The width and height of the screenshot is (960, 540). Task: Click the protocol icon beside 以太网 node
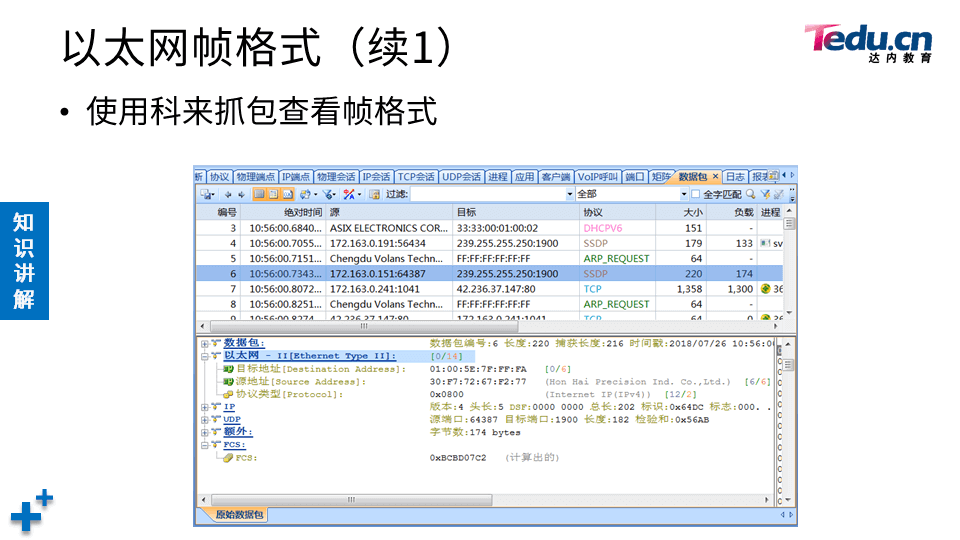tap(216, 356)
